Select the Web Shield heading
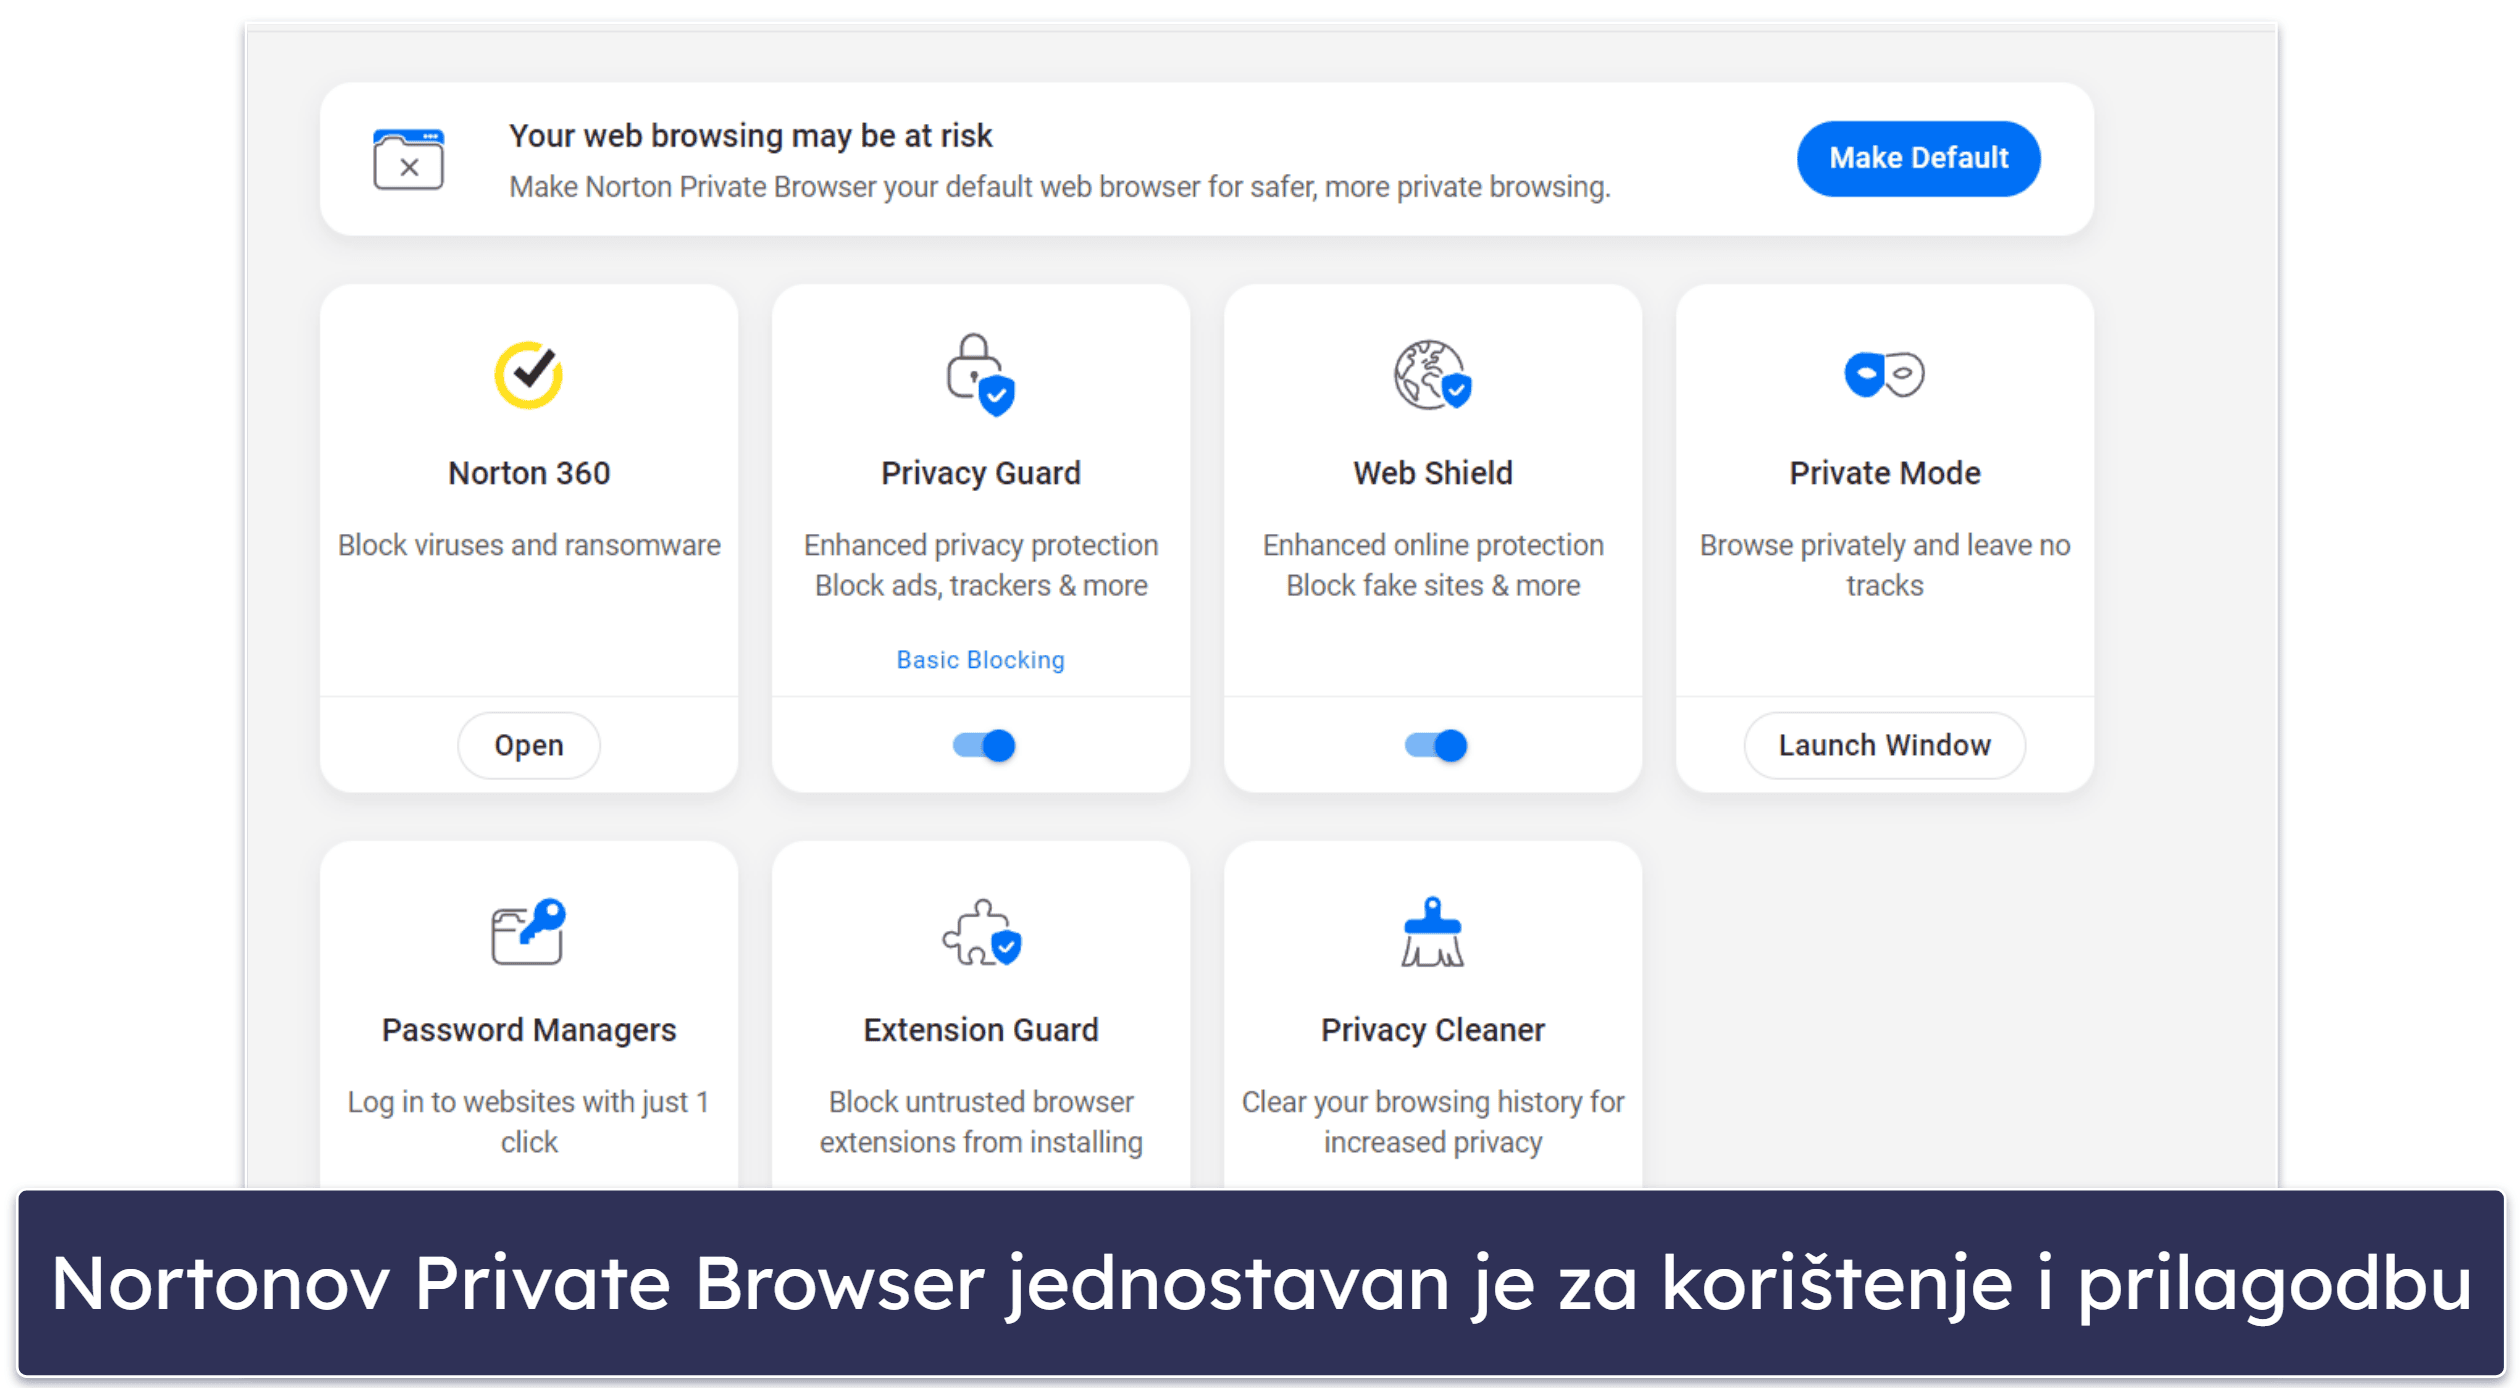The width and height of the screenshot is (2519, 1388). [x=1432, y=473]
